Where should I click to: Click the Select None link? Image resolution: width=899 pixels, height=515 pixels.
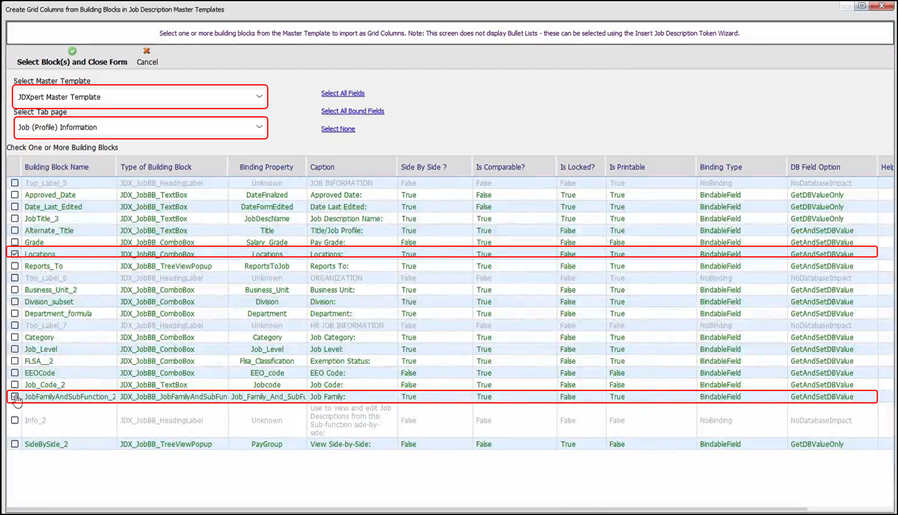[x=337, y=129]
